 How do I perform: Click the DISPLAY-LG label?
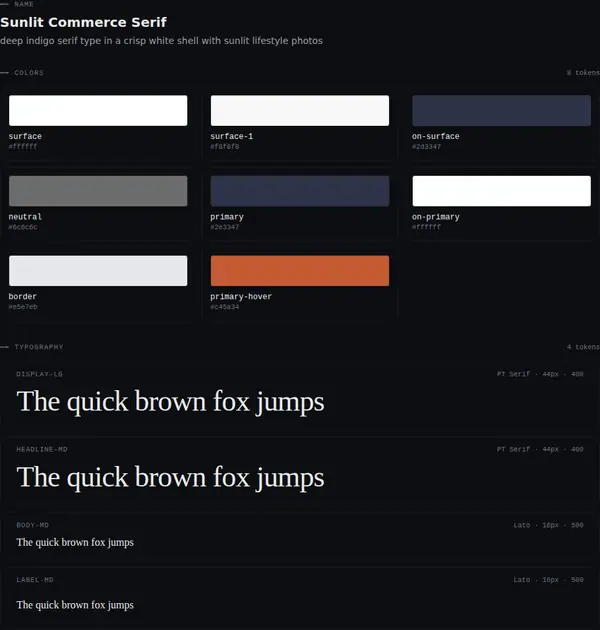coord(39,374)
